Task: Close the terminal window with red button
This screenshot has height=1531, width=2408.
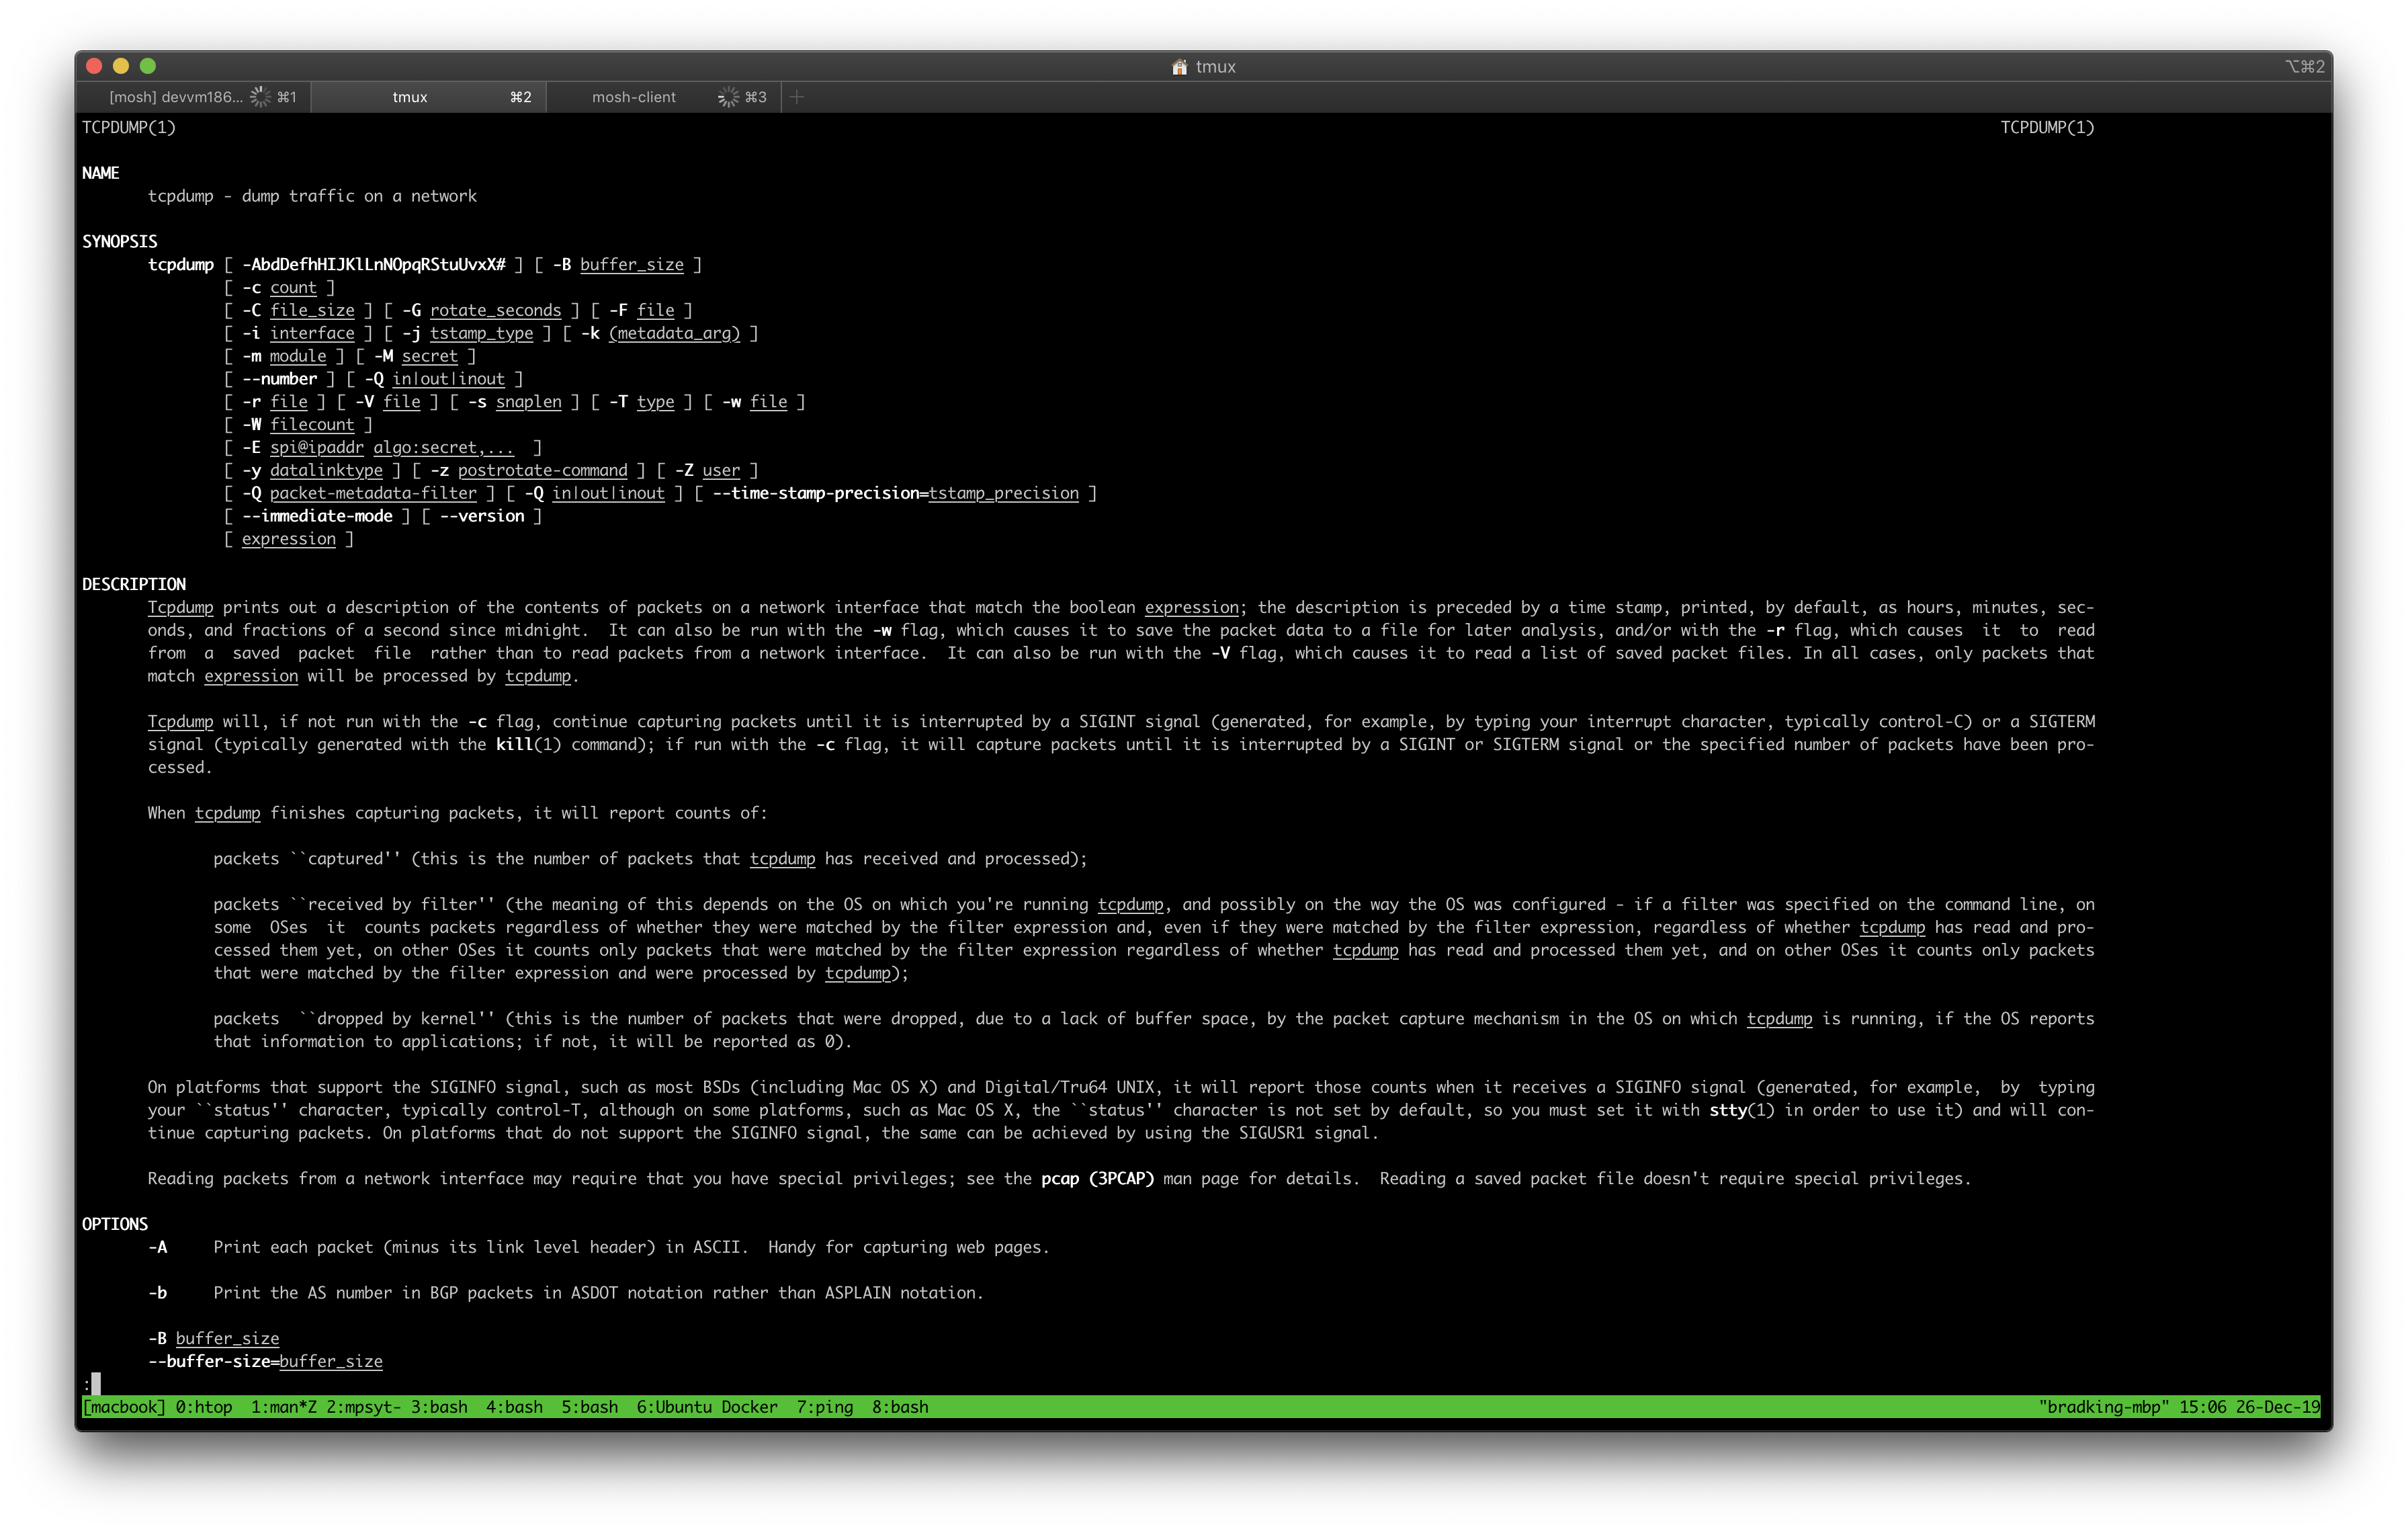Action: pyautogui.click(x=95, y=66)
